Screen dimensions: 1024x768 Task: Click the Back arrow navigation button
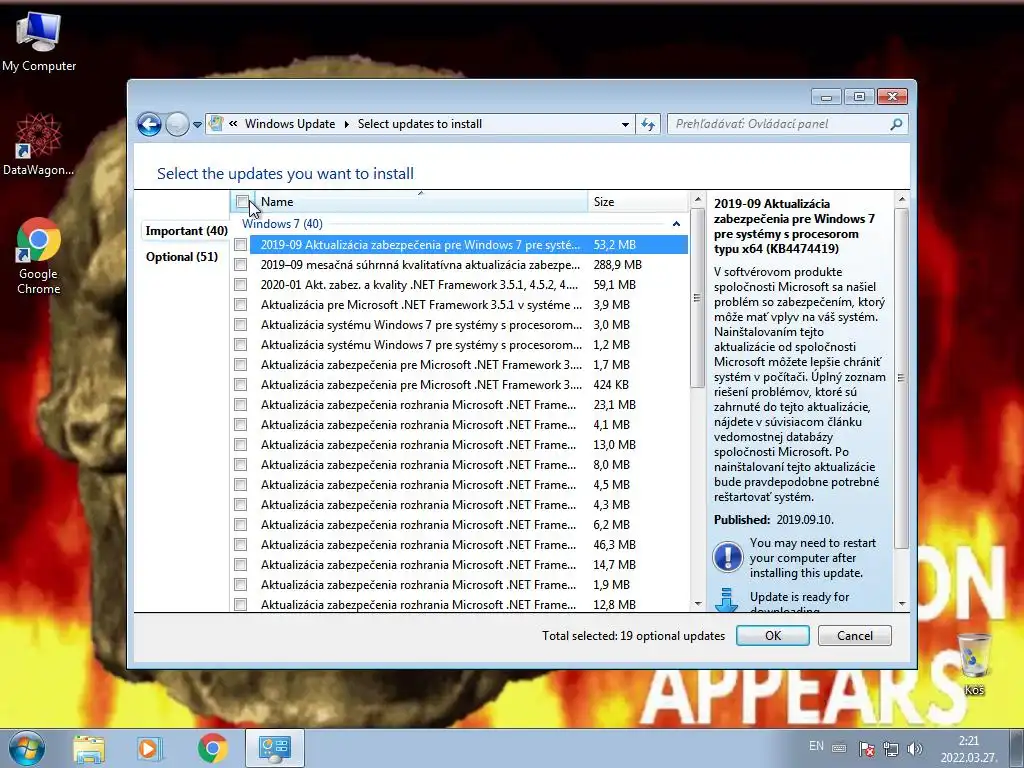[150, 124]
